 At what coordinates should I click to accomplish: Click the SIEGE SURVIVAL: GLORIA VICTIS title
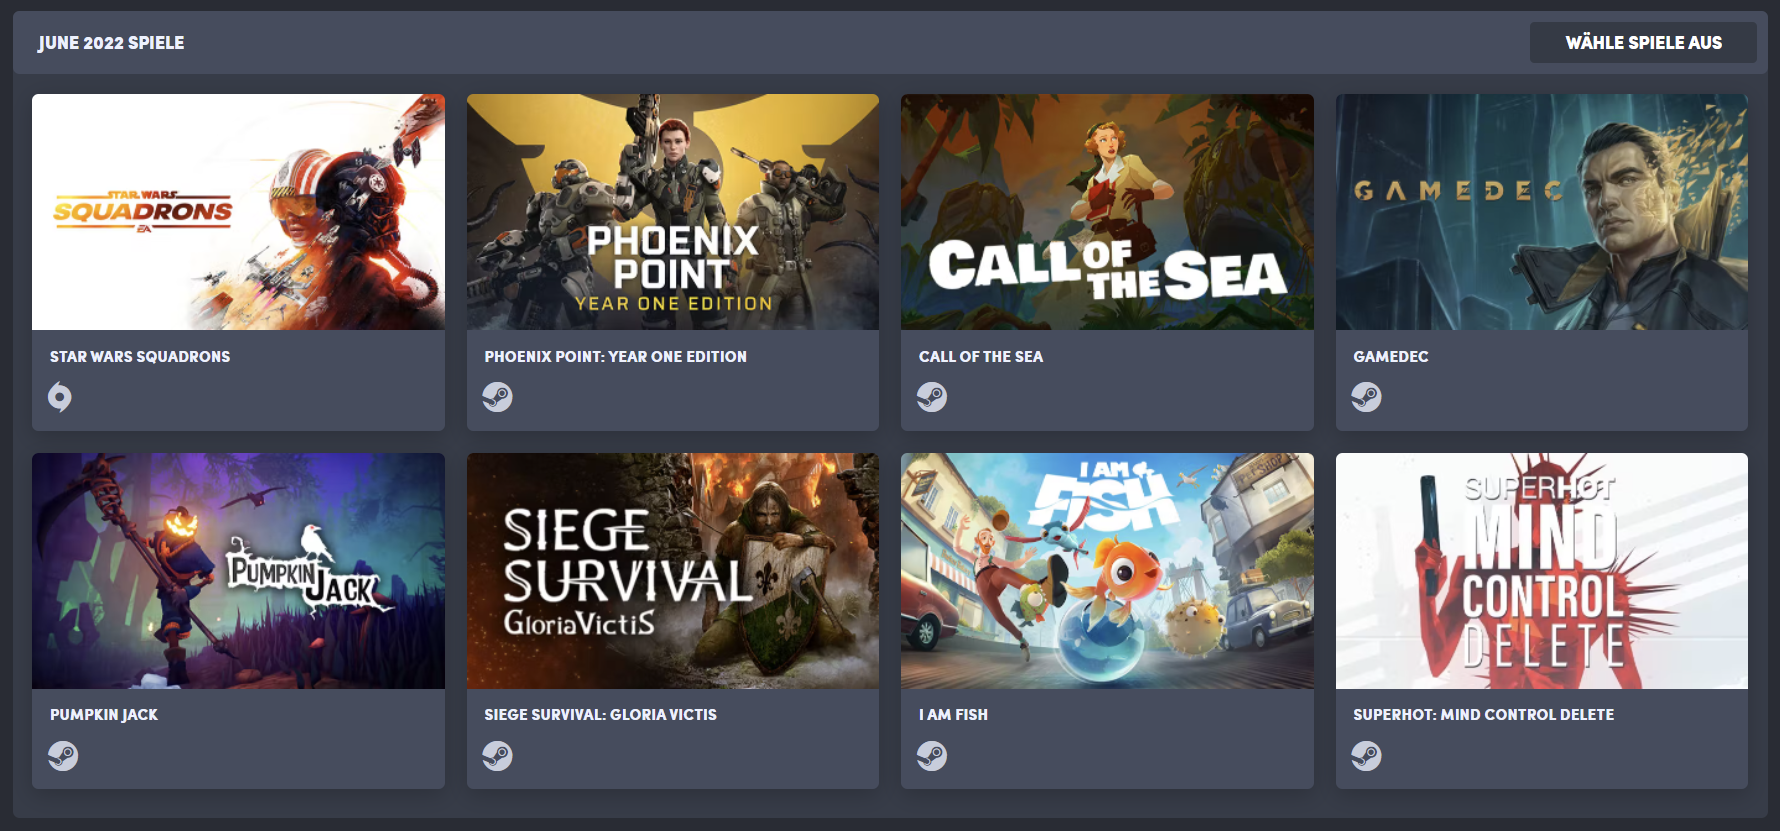tap(600, 715)
